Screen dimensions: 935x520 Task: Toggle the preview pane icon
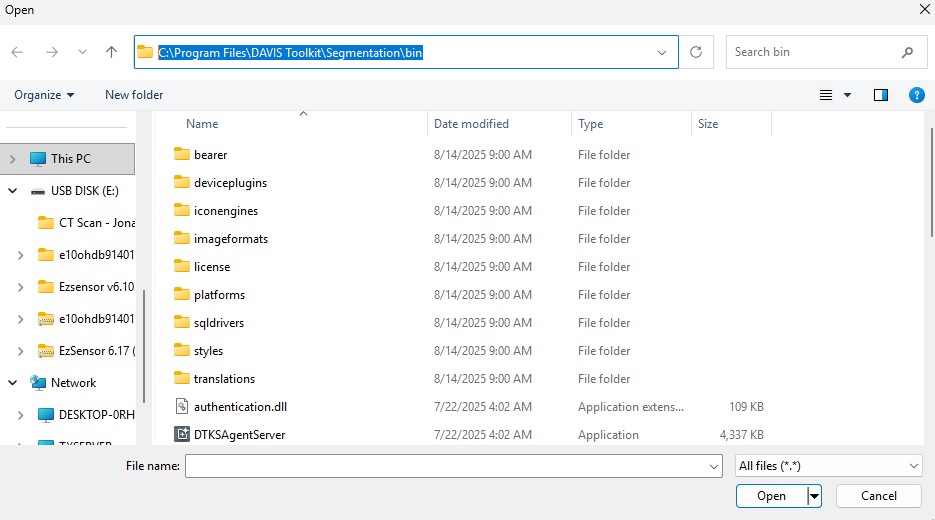[x=881, y=95]
